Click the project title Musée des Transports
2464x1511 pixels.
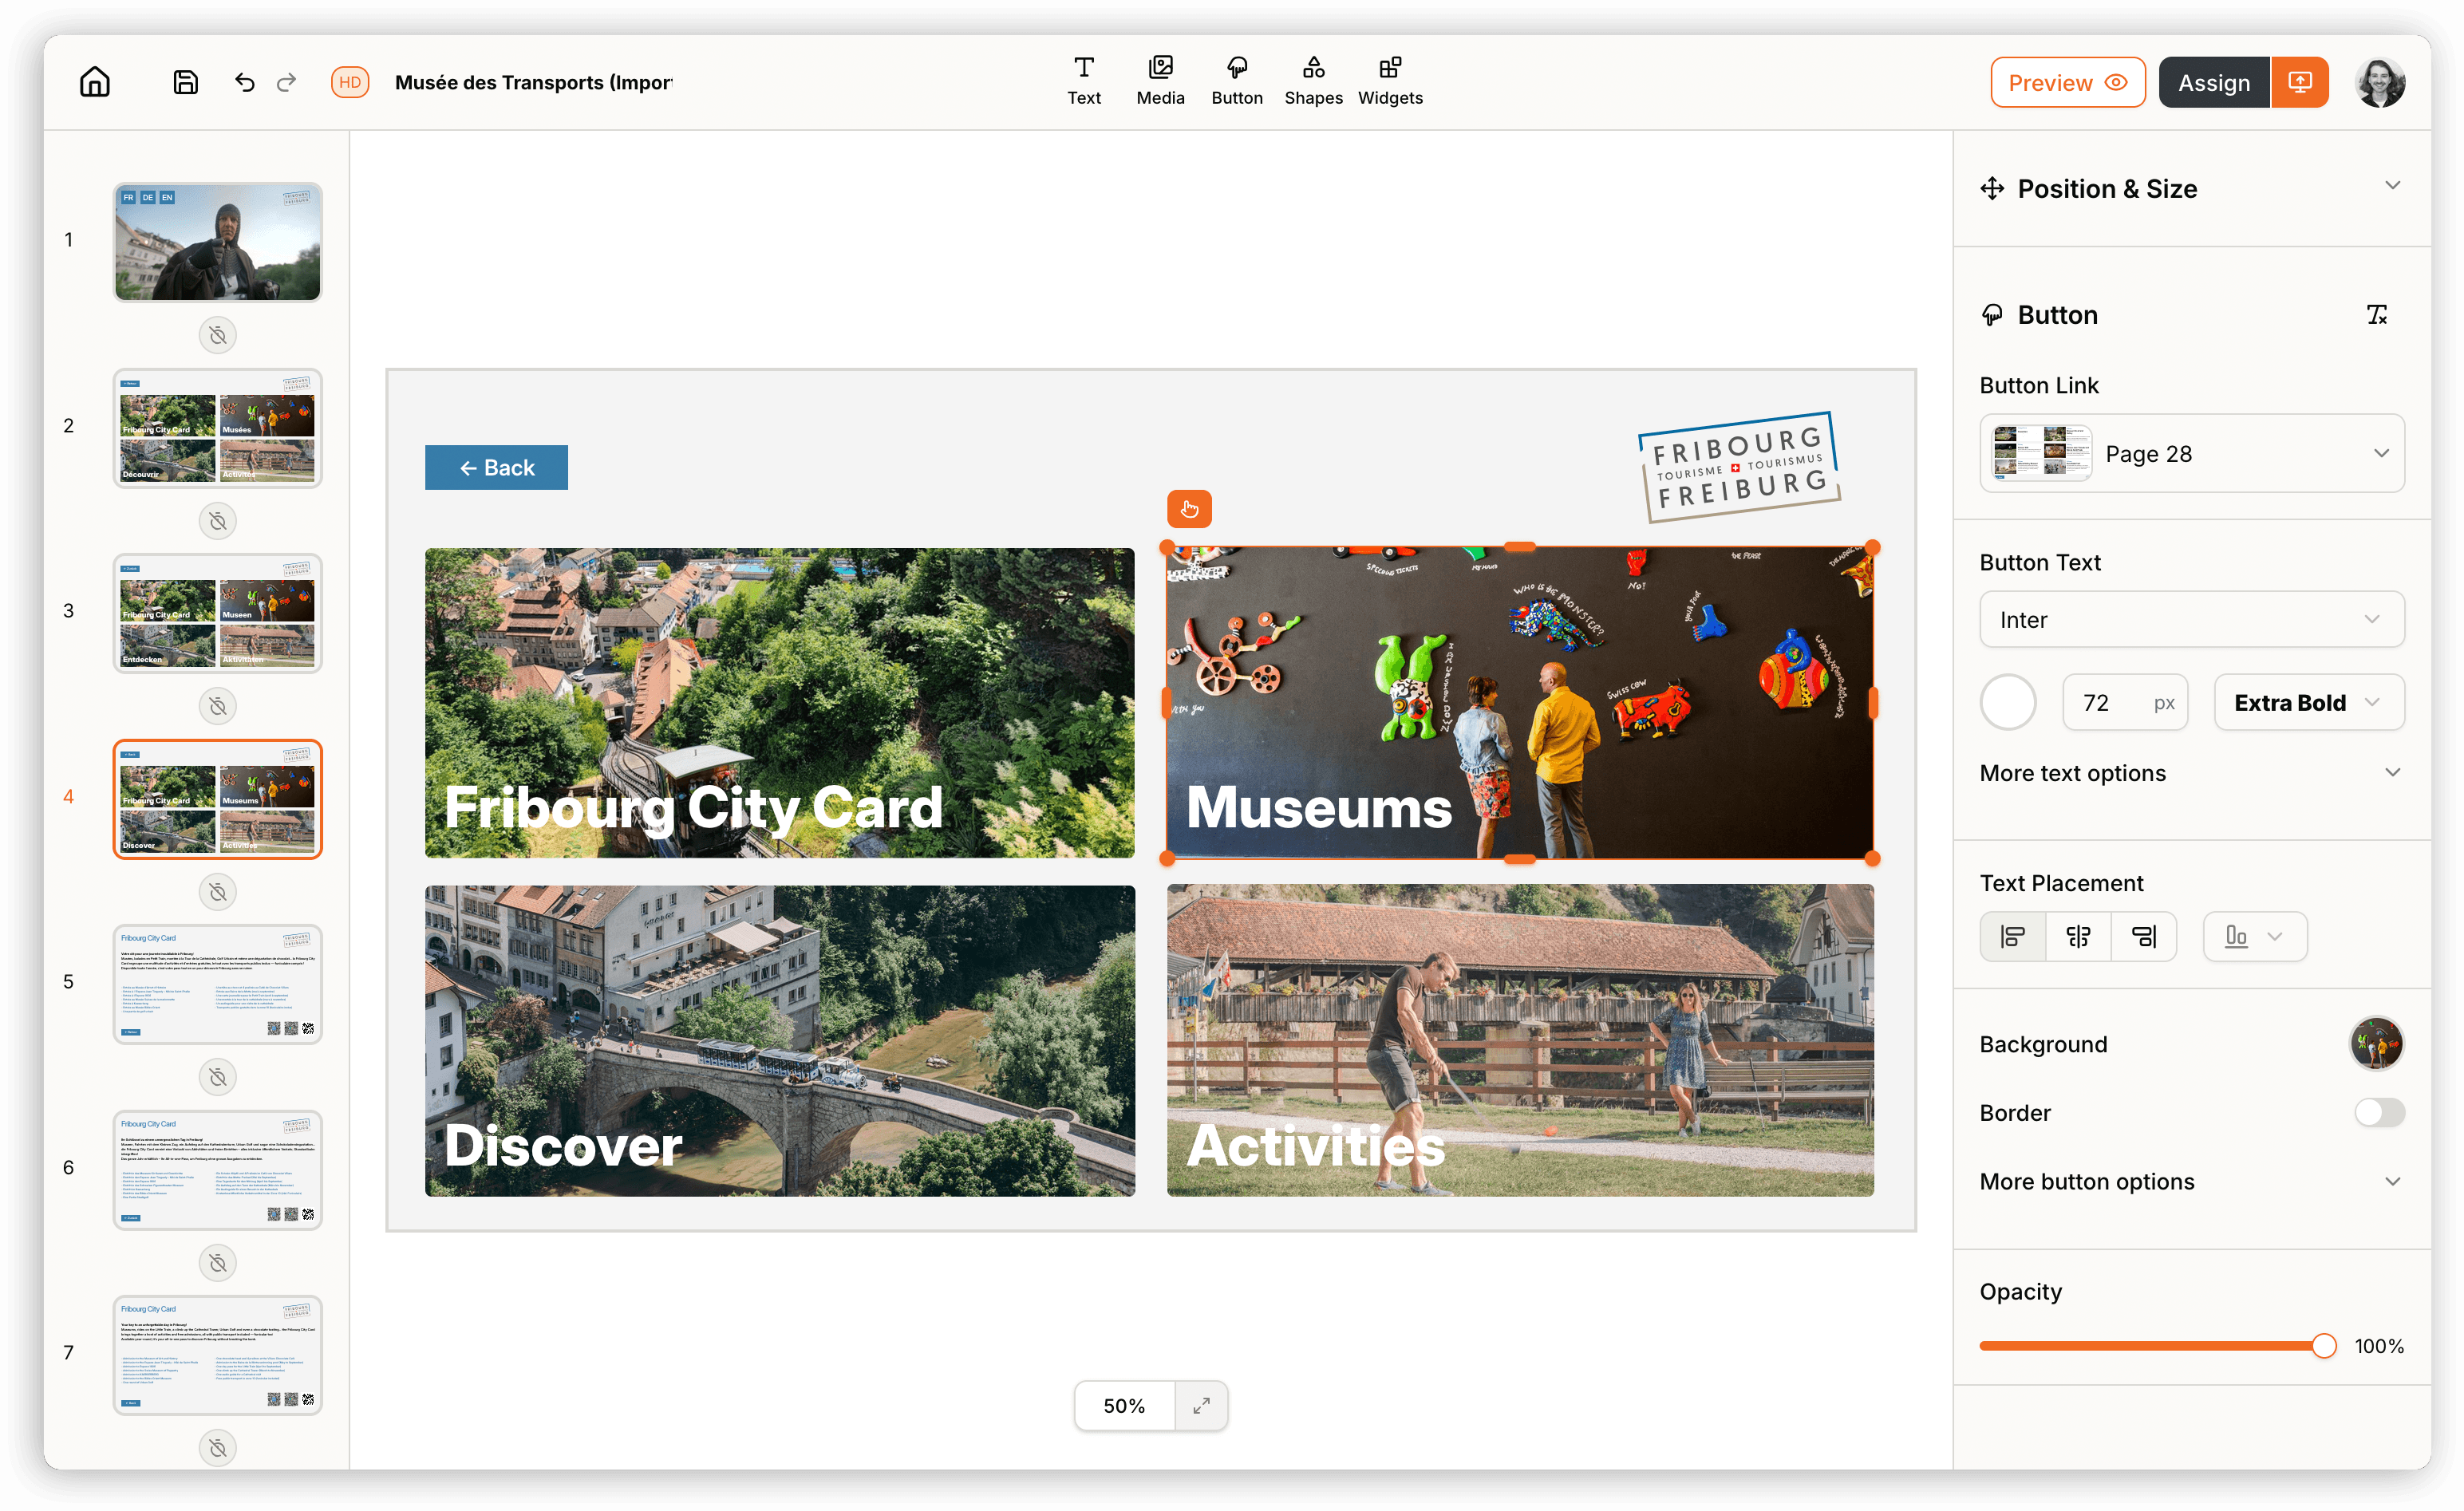[534, 82]
